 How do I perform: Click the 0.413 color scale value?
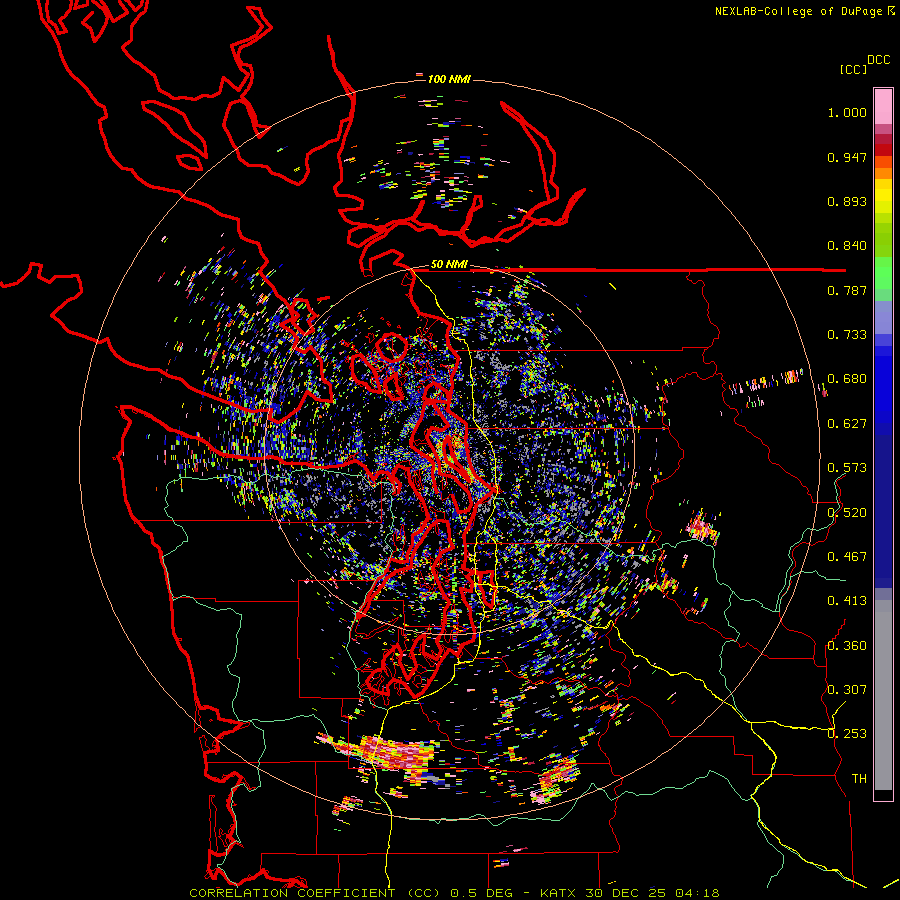tap(847, 601)
